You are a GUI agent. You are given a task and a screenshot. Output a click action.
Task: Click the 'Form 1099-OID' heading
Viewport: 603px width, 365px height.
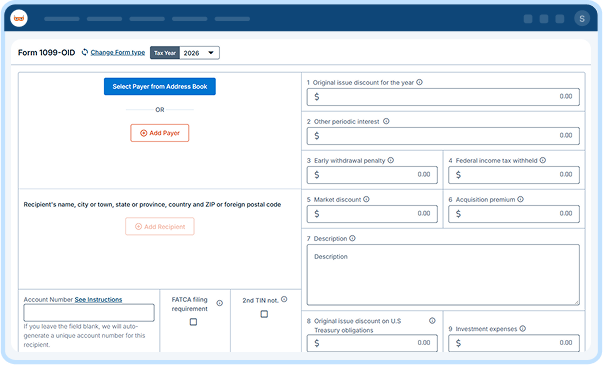pos(47,52)
